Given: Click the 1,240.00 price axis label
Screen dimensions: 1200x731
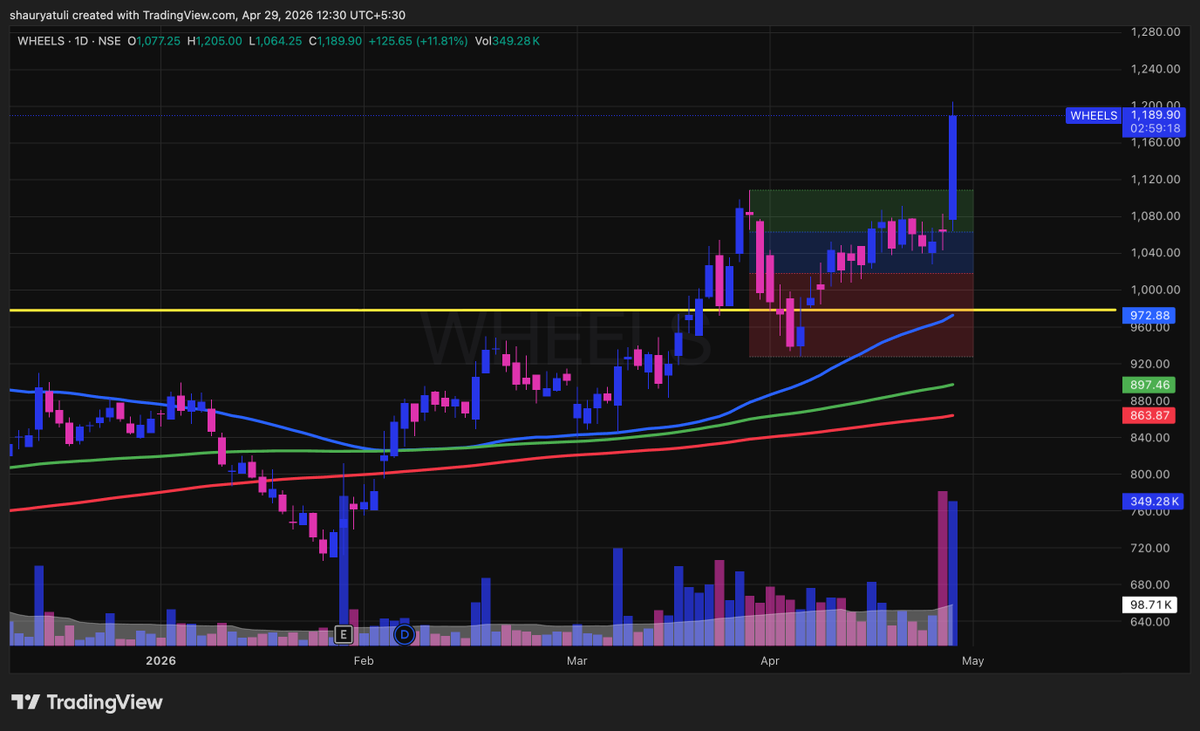Looking at the screenshot, I should tap(1157, 69).
